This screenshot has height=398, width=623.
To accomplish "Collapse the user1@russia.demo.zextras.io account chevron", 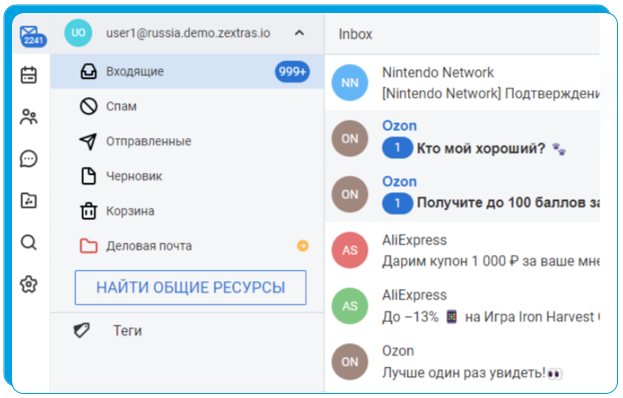I will (x=299, y=33).
